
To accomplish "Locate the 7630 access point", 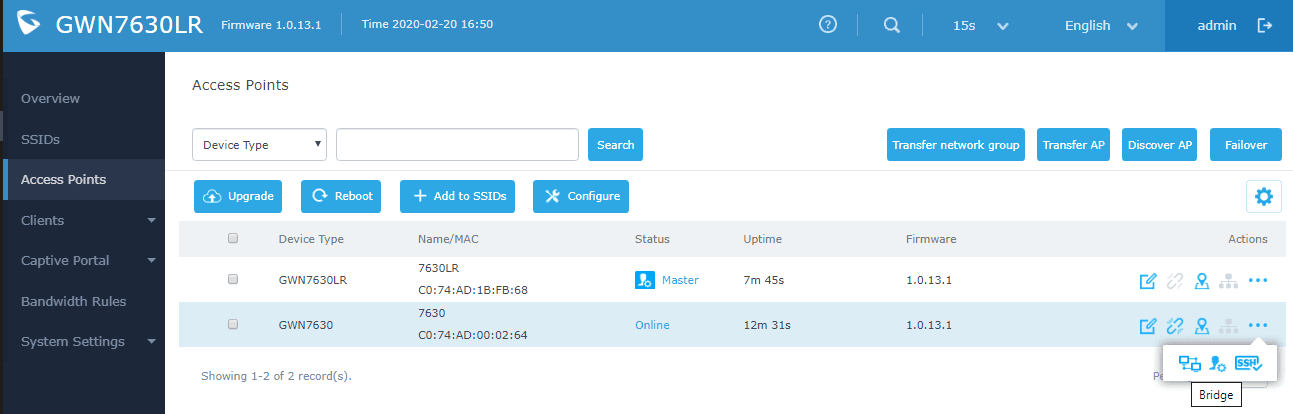I will [x=1203, y=325].
